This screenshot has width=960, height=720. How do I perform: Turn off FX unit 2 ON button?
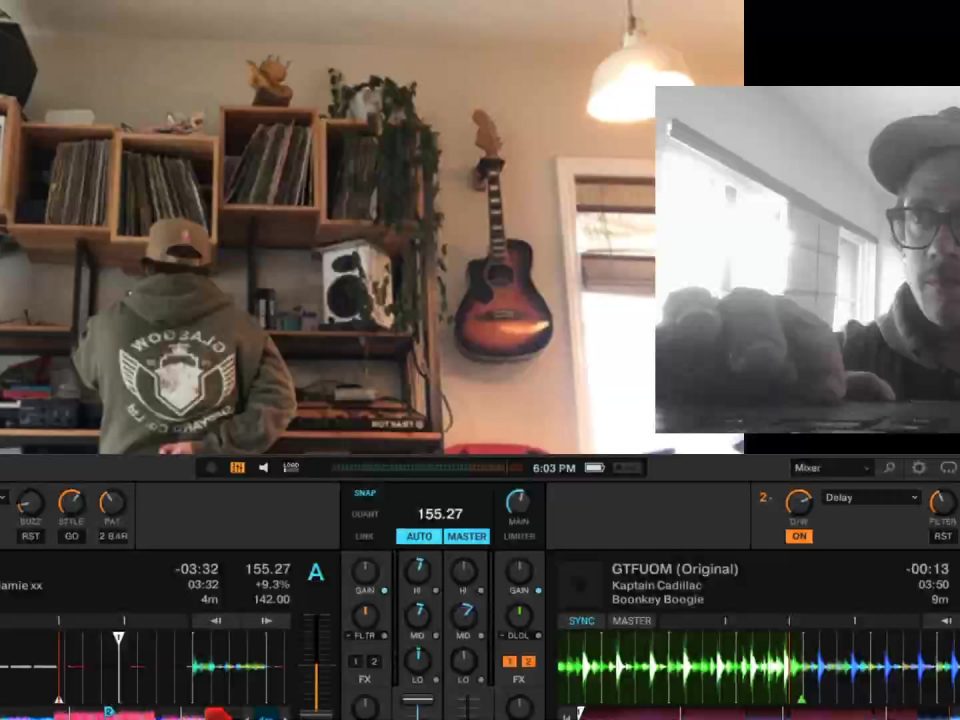[x=798, y=536]
